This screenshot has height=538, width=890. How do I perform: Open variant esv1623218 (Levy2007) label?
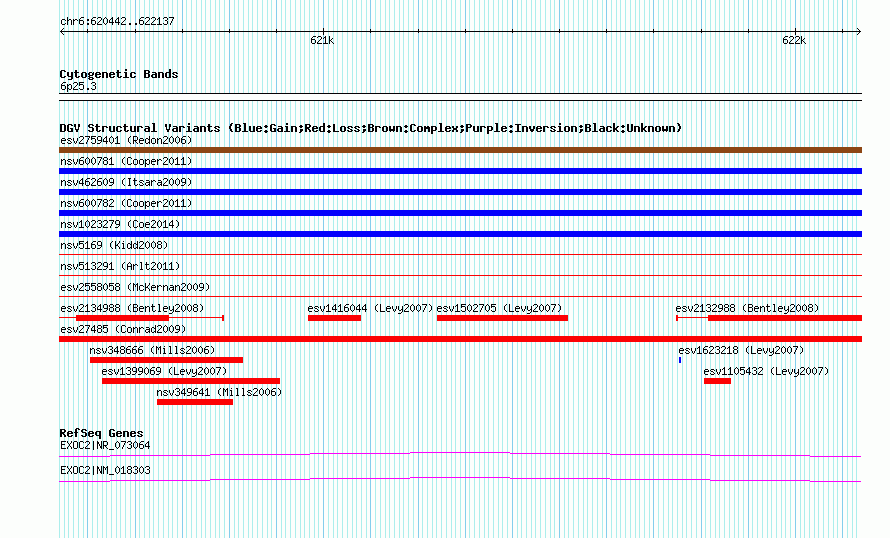pos(741,350)
